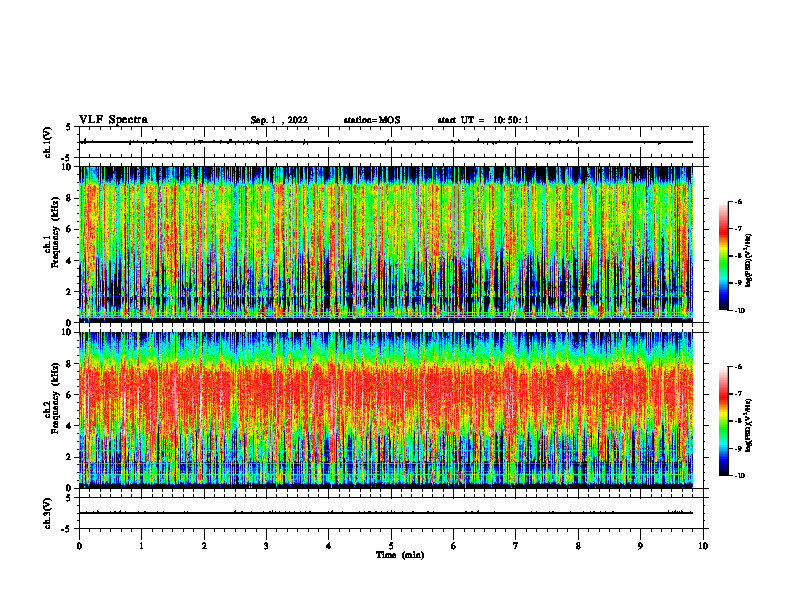The width and height of the screenshot is (792, 612).
Task: Click the ch.2 spectrogram color bar
Action: pos(723,421)
